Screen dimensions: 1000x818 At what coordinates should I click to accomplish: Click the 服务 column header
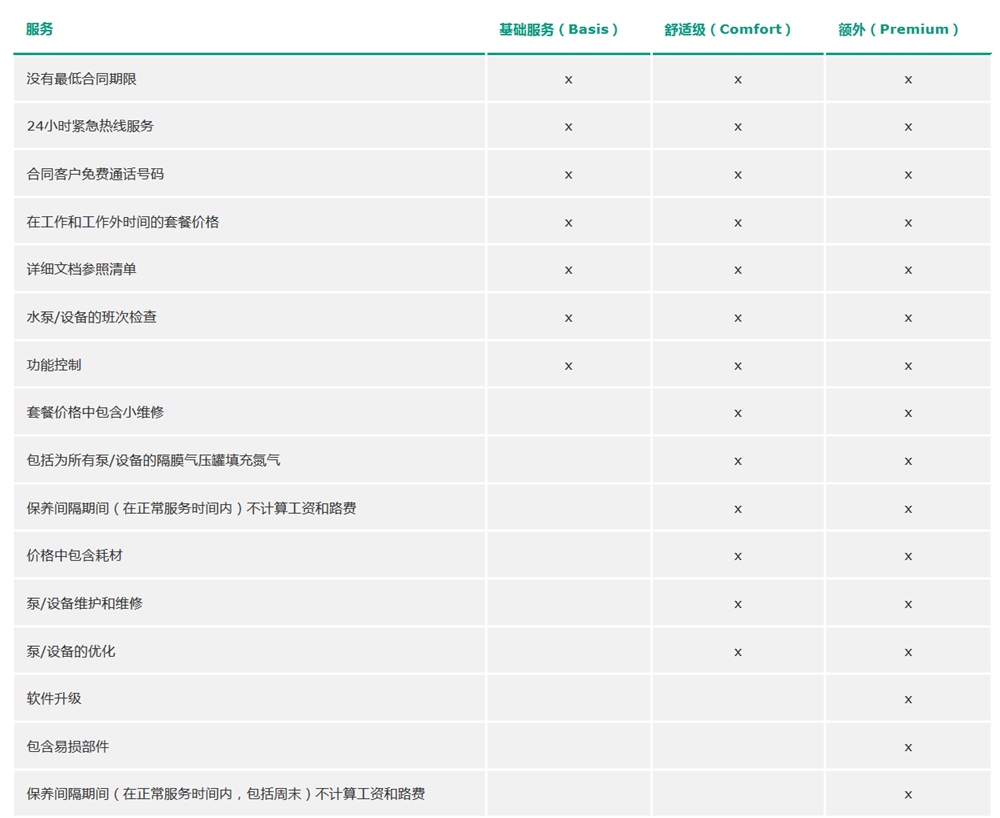[x=40, y=29]
